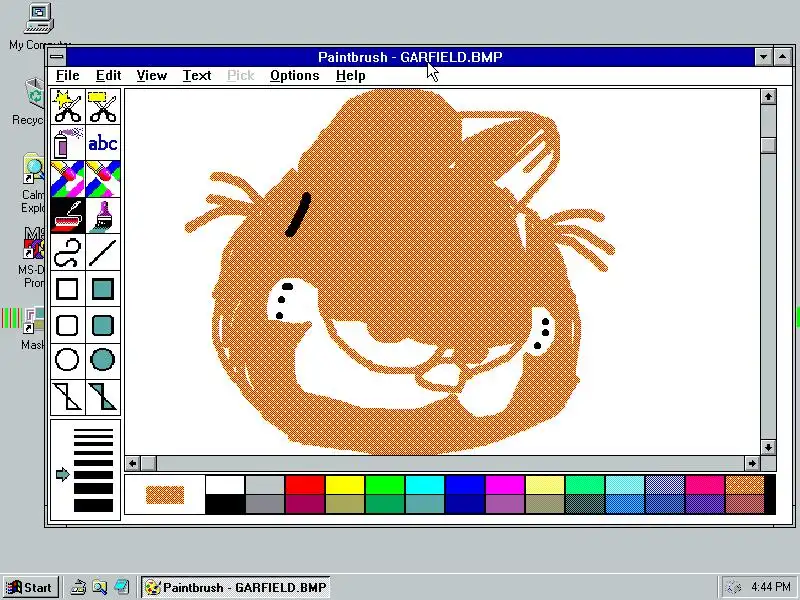Viewport: 800px width, 600px height.
Task: Click the vertical scrollbar thumb
Action: 768,145
